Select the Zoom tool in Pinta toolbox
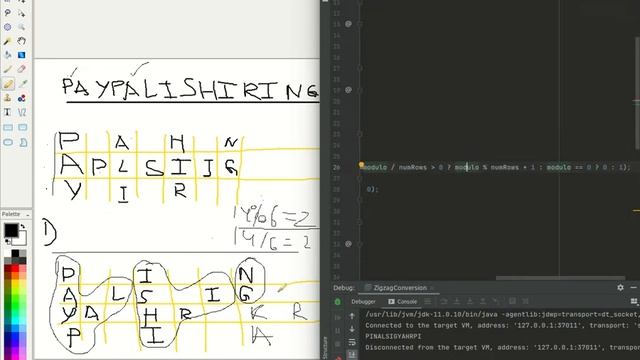This screenshot has width=640, height=360. [x=22, y=27]
